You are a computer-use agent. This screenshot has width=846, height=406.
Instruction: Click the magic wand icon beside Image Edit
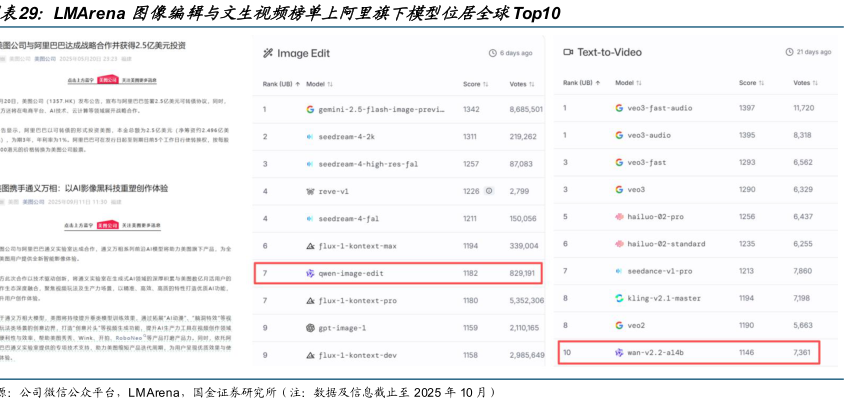click(x=267, y=53)
